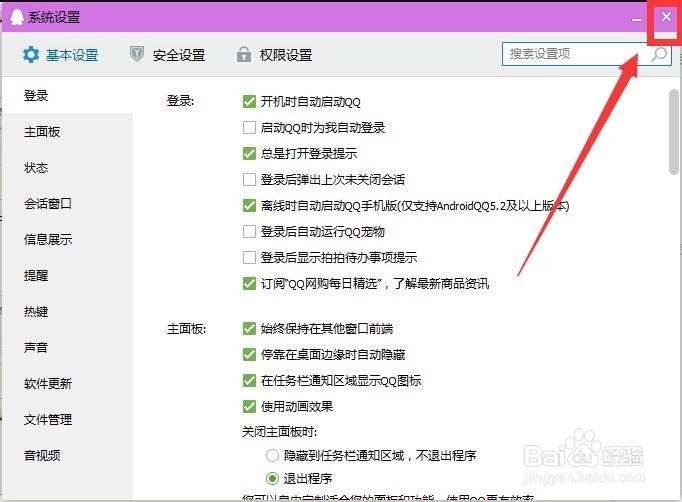Minimize the 系统设置 window
This screenshot has width=682, height=502.
637,18
